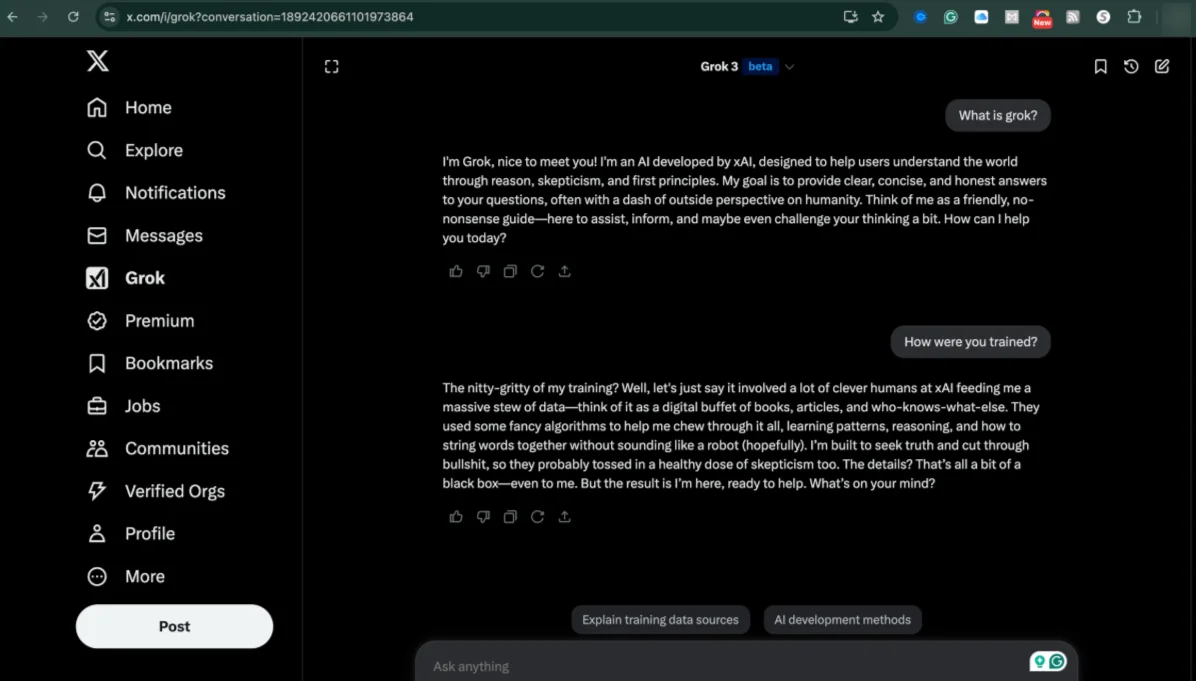Expand Grok chat to fullscreen

[x=332, y=67]
